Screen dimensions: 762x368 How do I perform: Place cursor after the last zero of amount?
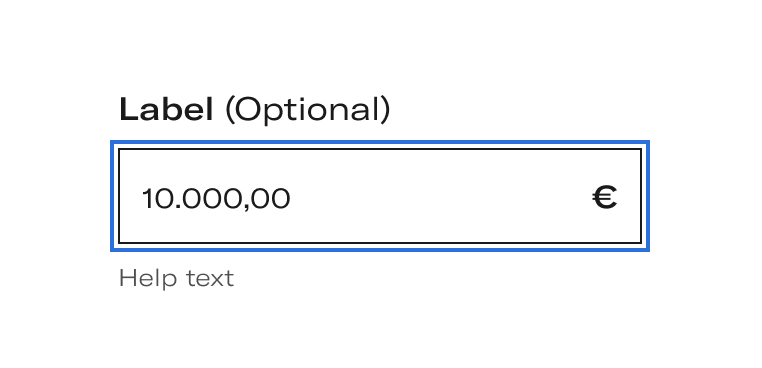[x=292, y=199]
